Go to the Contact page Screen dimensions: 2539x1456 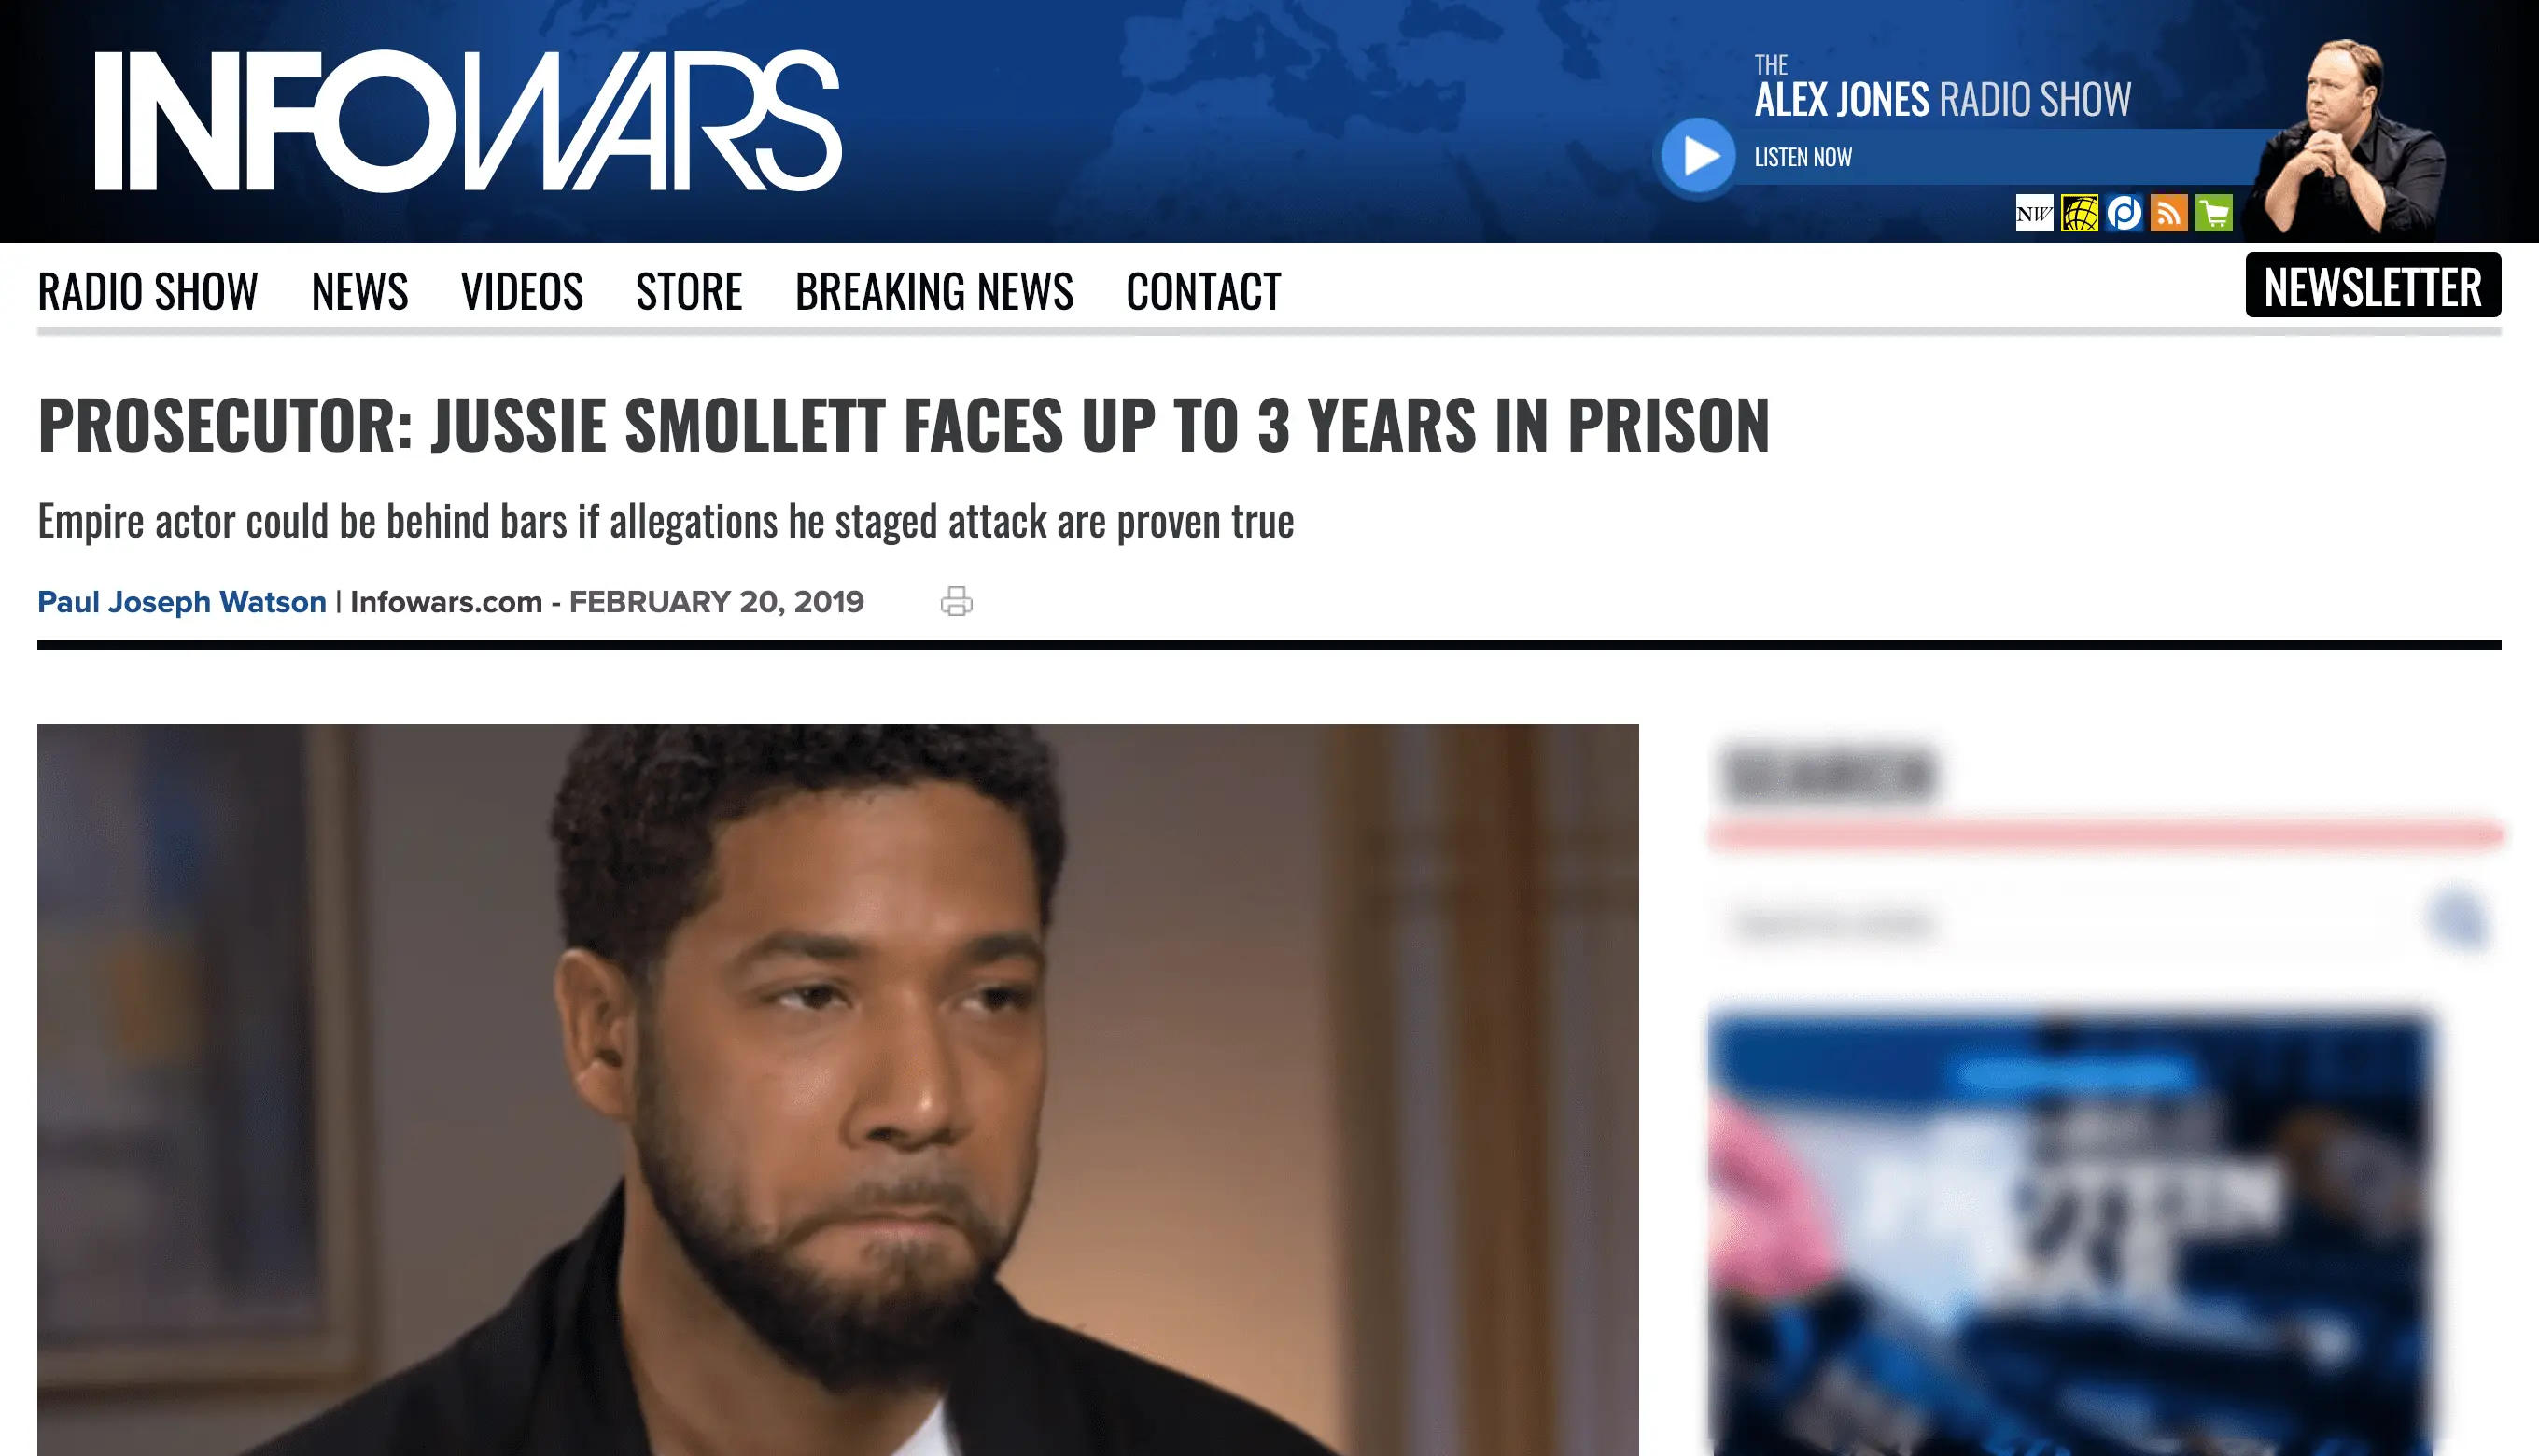[1203, 291]
